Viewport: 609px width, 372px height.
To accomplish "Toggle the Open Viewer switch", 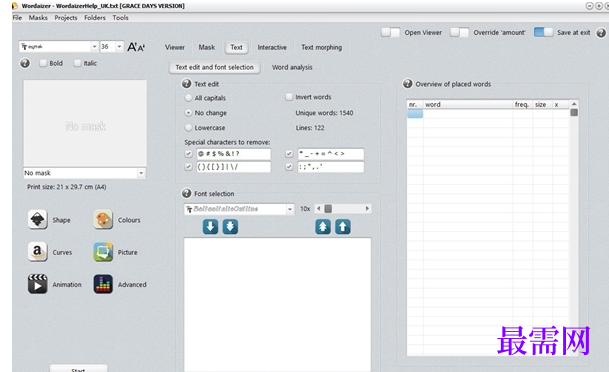I will (390, 32).
